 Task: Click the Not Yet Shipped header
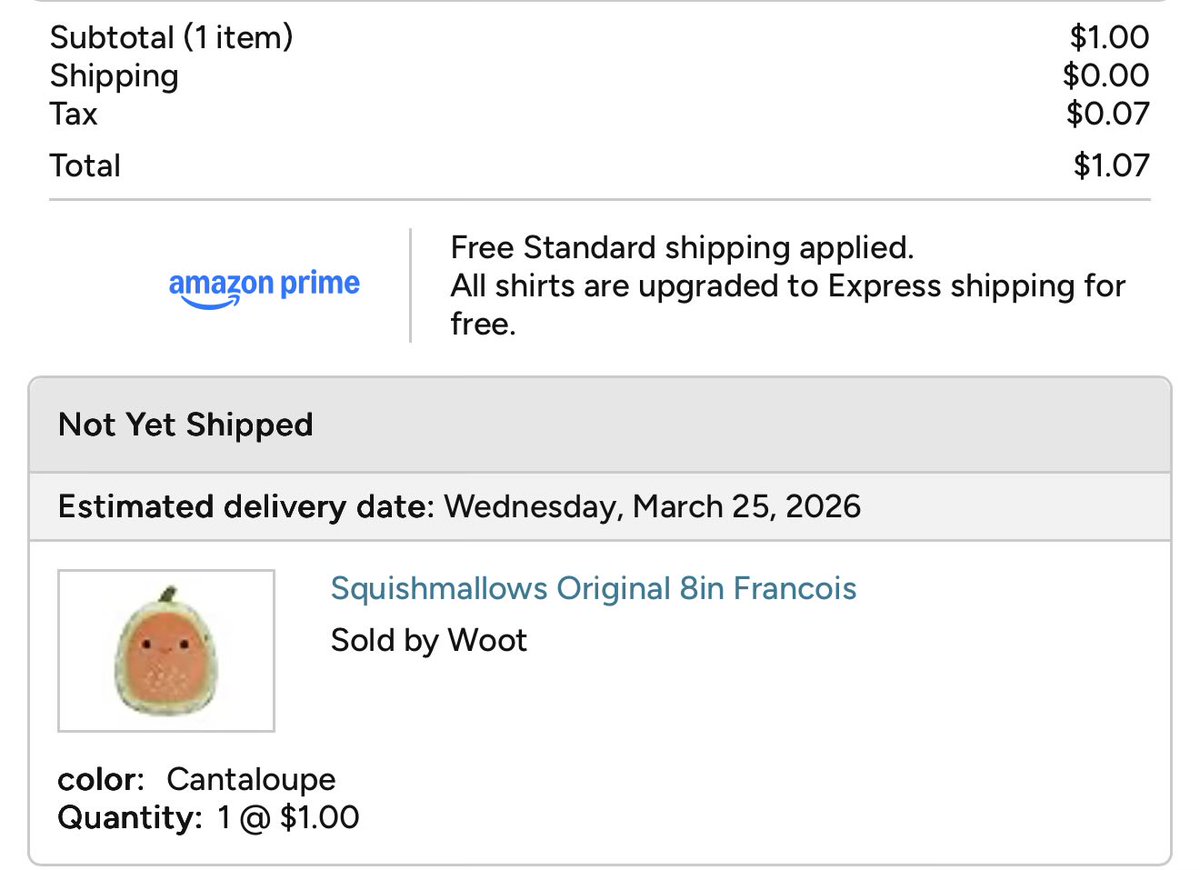click(186, 424)
